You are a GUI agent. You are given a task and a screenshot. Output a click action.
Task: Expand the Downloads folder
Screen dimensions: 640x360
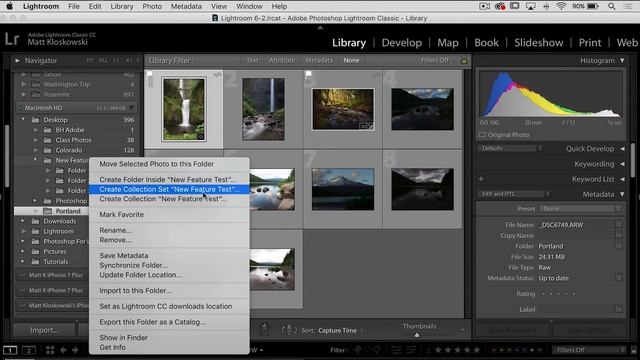pyautogui.click(x=23, y=221)
